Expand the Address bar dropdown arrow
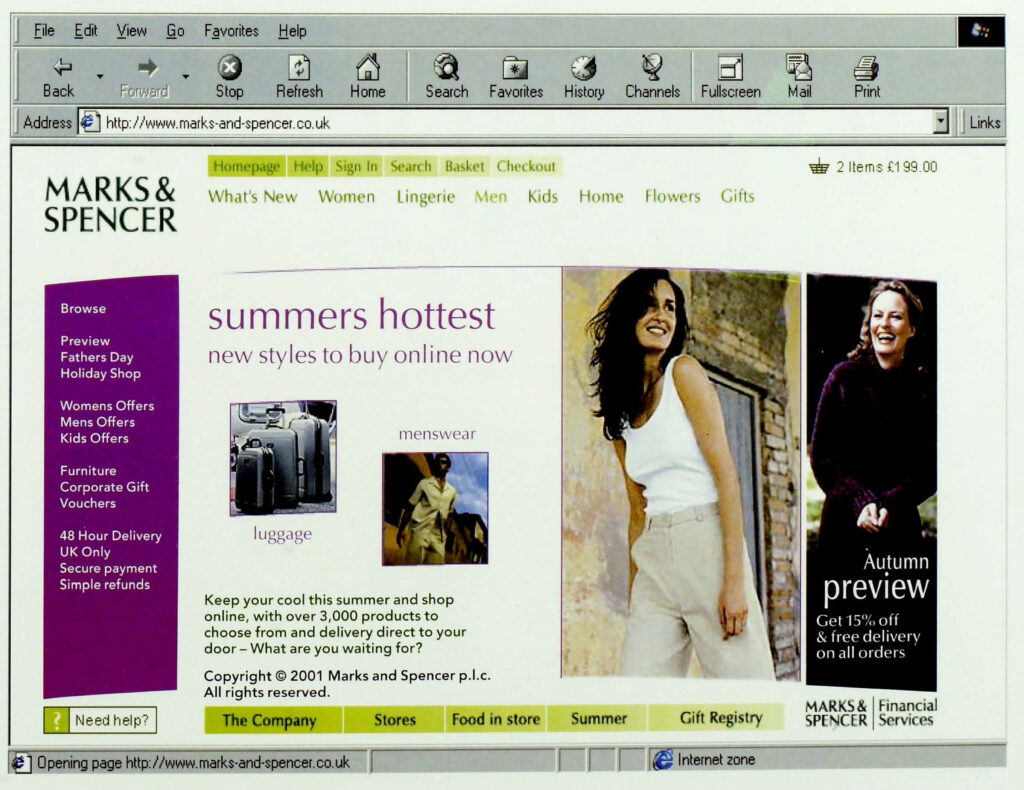 pyautogui.click(x=939, y=123)
